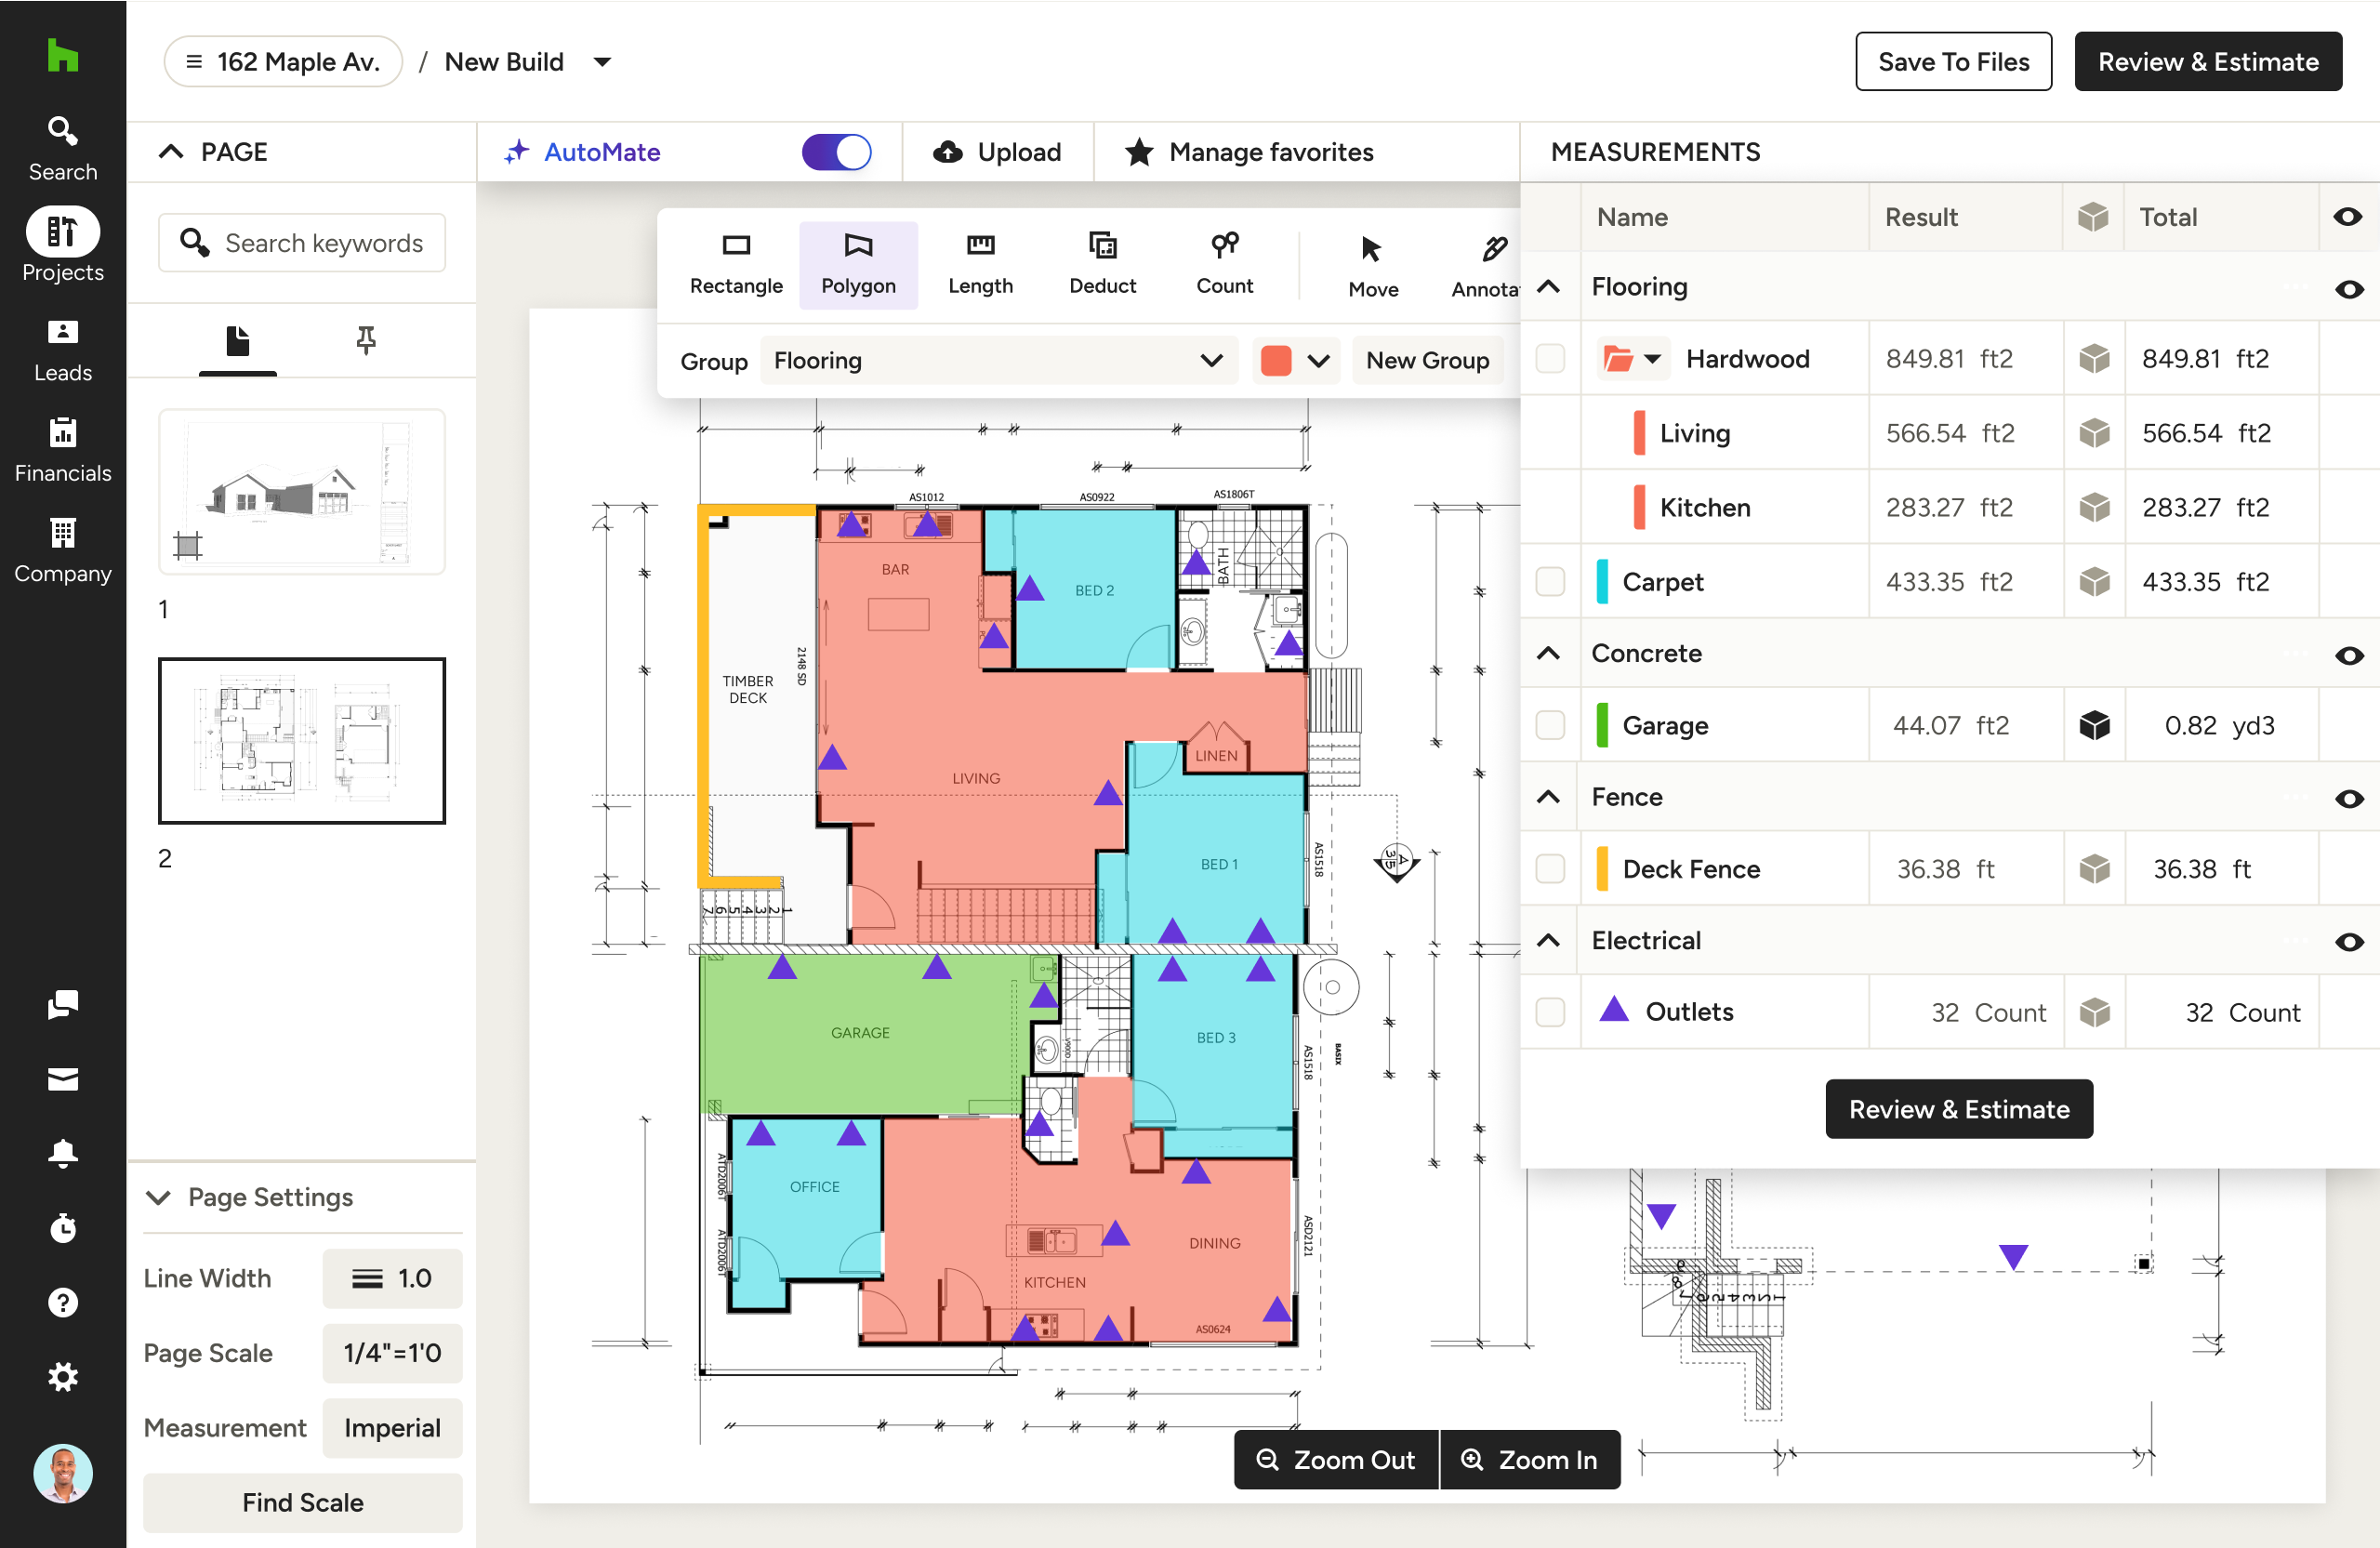The height and width of the screenshot is (1548, 2380).
Task: Click the notifications bell icon
Action: 62,1153
